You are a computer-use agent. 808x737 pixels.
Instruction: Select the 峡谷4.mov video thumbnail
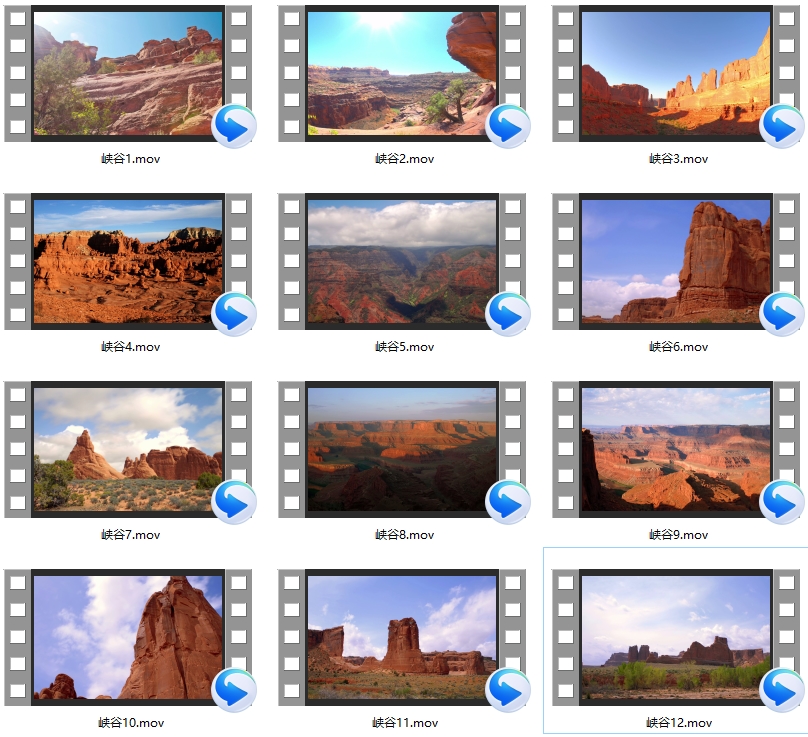[128, 262]
